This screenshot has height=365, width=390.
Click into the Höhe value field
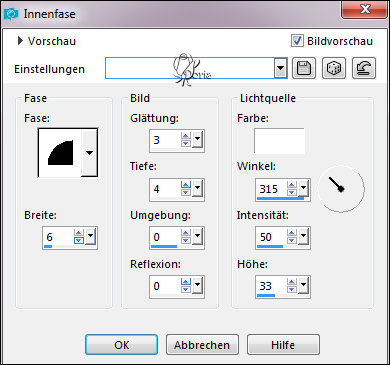point(271,286)
